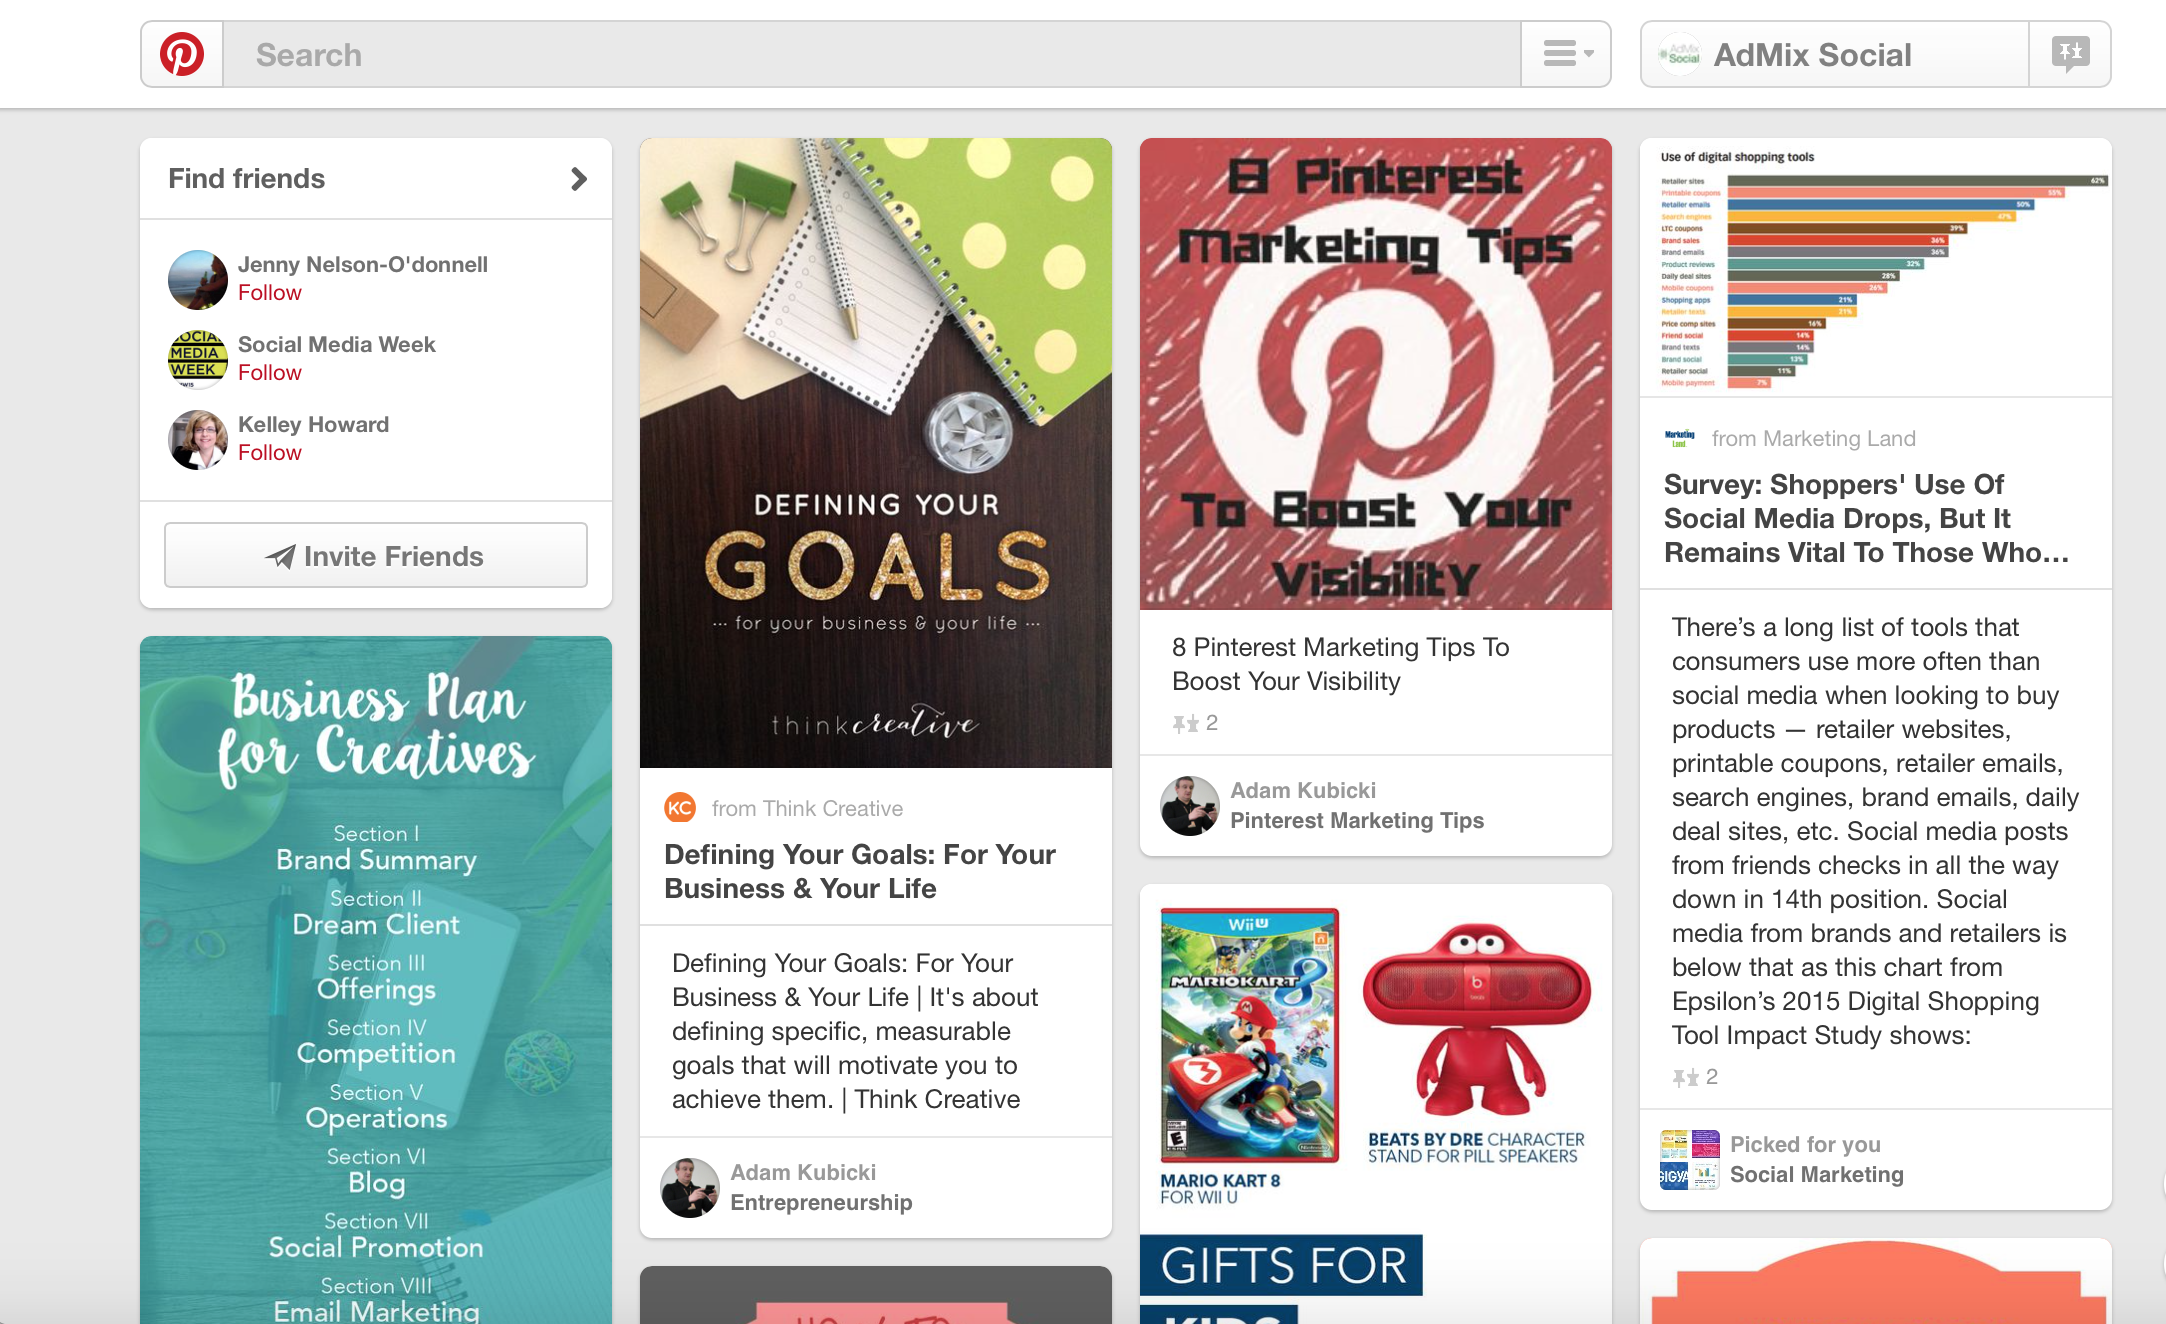Screen dimensions: 2166x1324
Task: Click Kelley Howard's profile photo
Action: 198,439
